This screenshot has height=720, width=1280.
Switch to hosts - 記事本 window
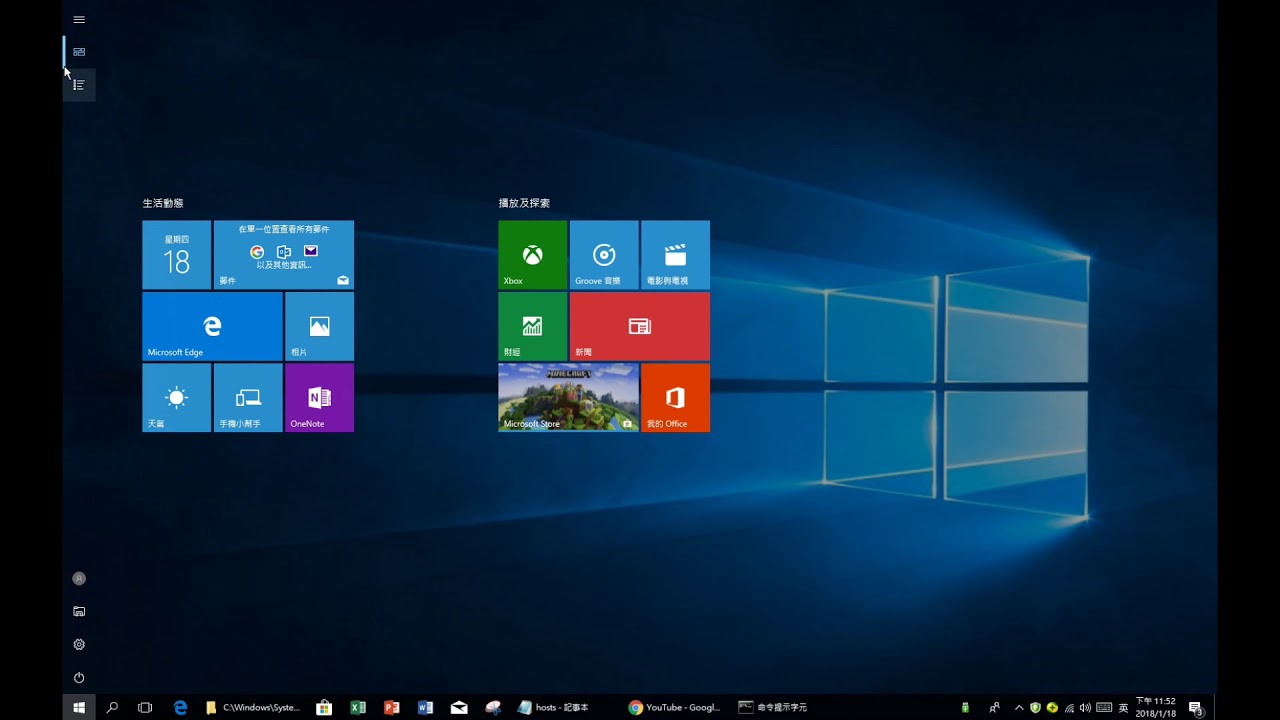pyautogui.click(x=553, y=707)
